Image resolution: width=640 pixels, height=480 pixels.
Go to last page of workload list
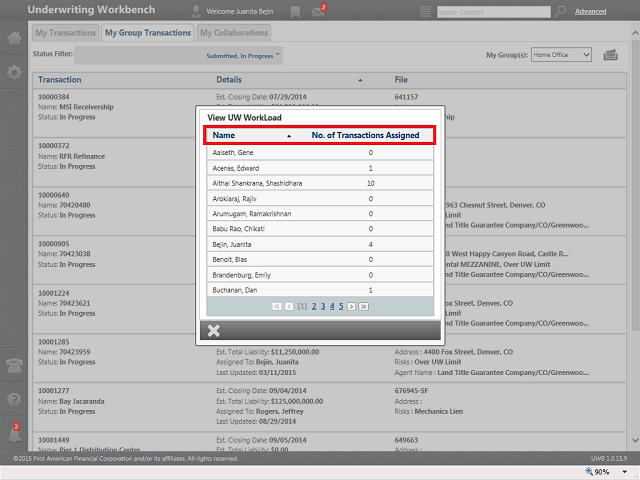(363, 307)
